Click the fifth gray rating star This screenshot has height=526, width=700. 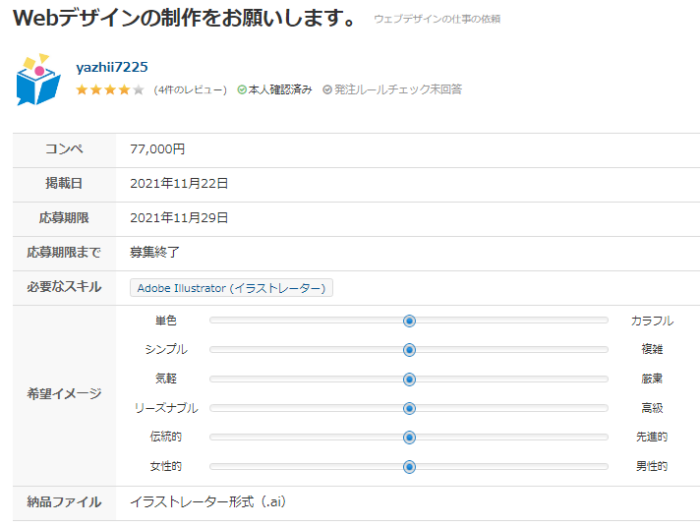click(138, 90)
